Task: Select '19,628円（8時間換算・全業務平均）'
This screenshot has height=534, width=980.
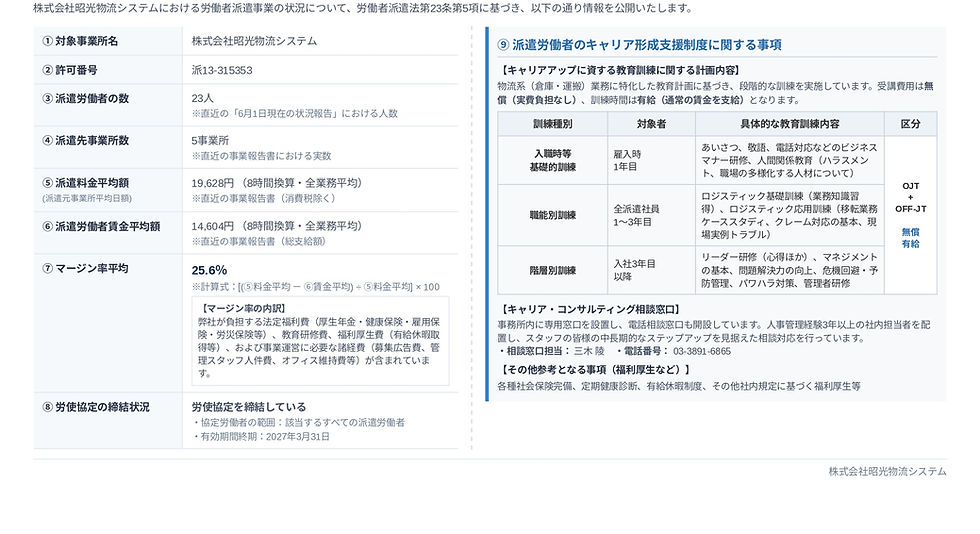Action: tap(277, 183)
